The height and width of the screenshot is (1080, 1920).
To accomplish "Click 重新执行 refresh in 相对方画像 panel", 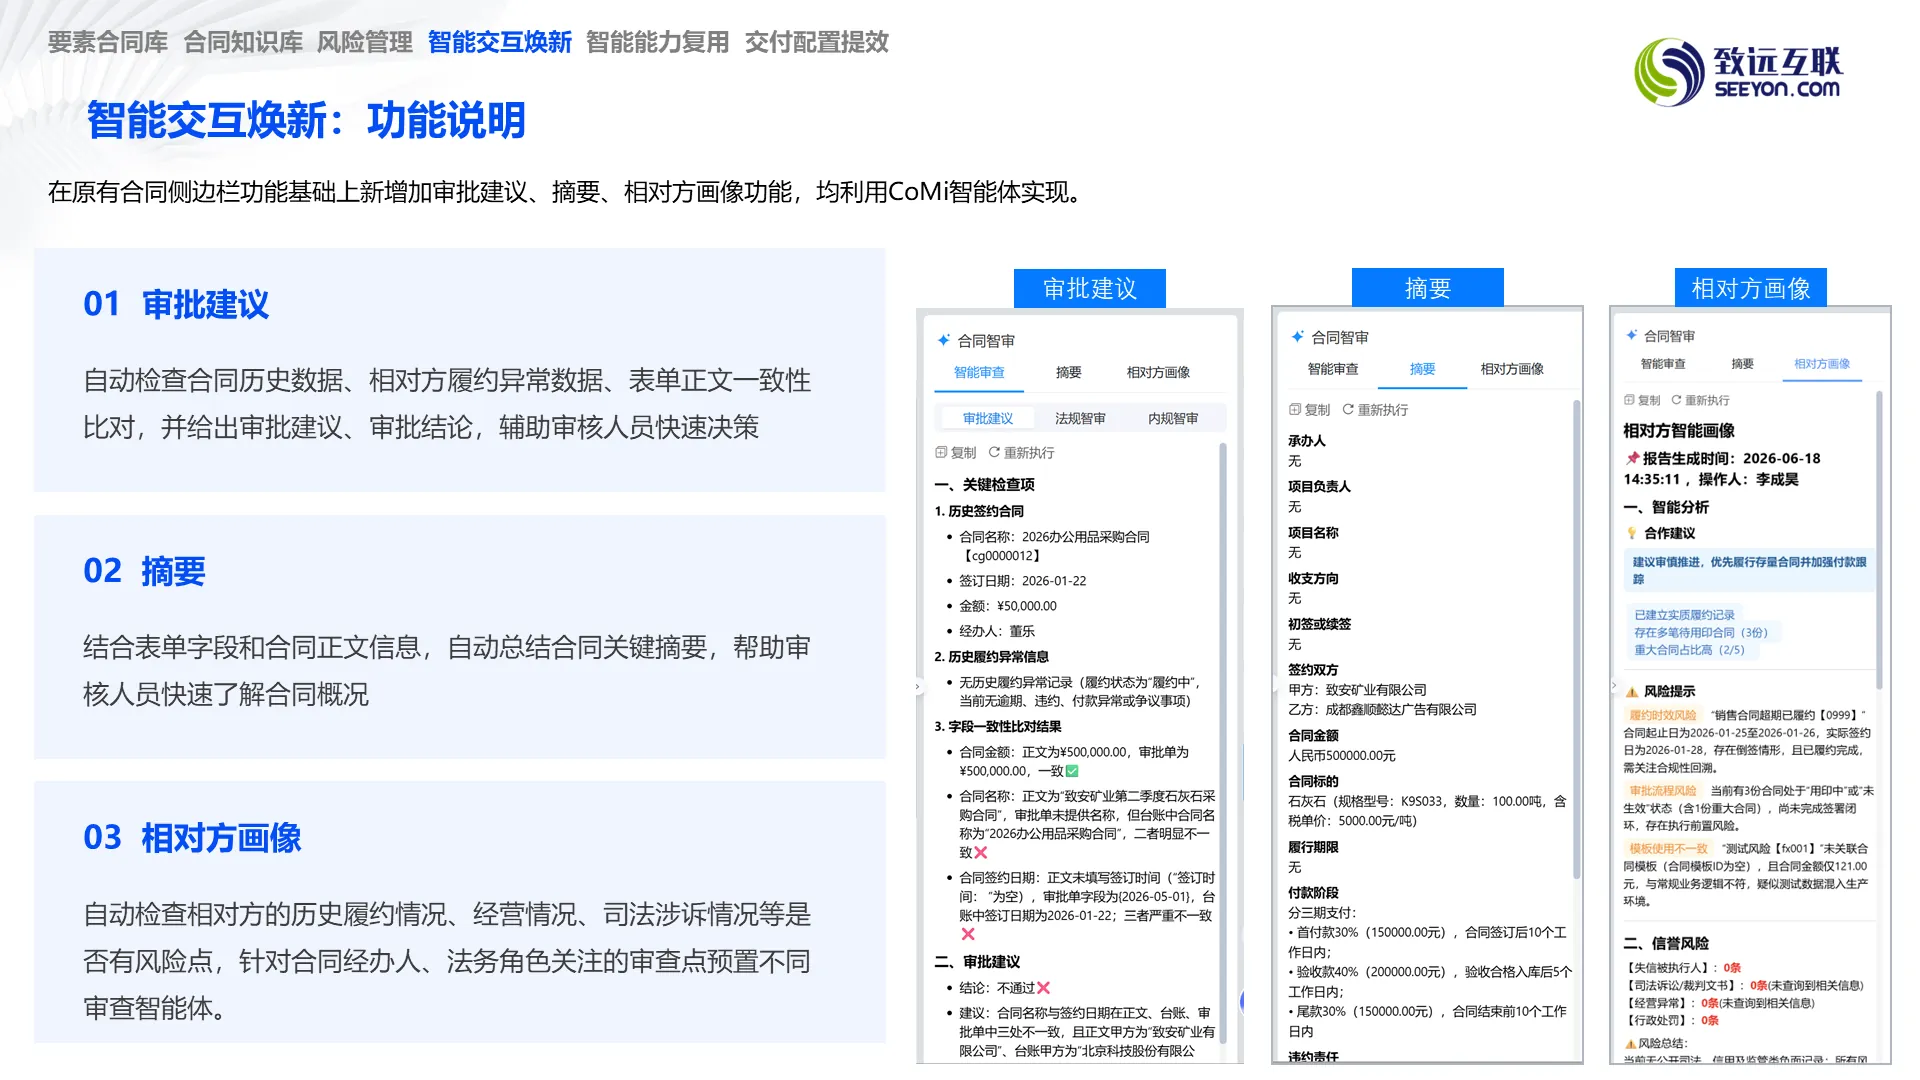I will tap(1700, 400).
